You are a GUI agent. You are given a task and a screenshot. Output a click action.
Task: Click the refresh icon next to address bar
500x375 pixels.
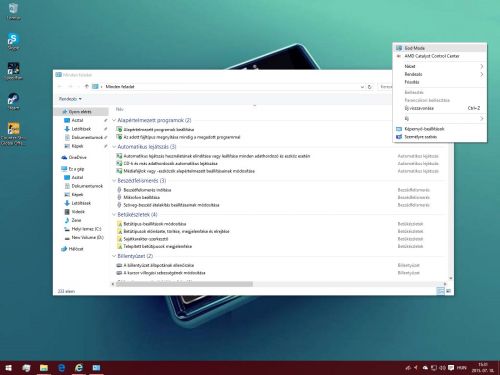coord(369,87)
